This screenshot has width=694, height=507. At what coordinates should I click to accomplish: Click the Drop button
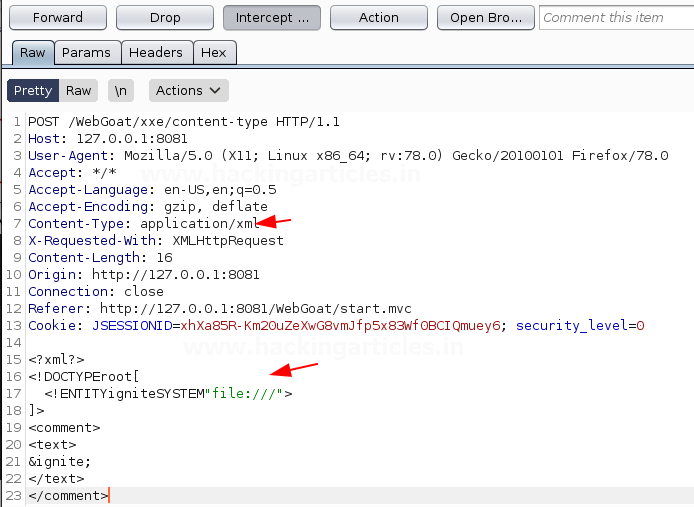pyautogui.click(x=165, y=18)
